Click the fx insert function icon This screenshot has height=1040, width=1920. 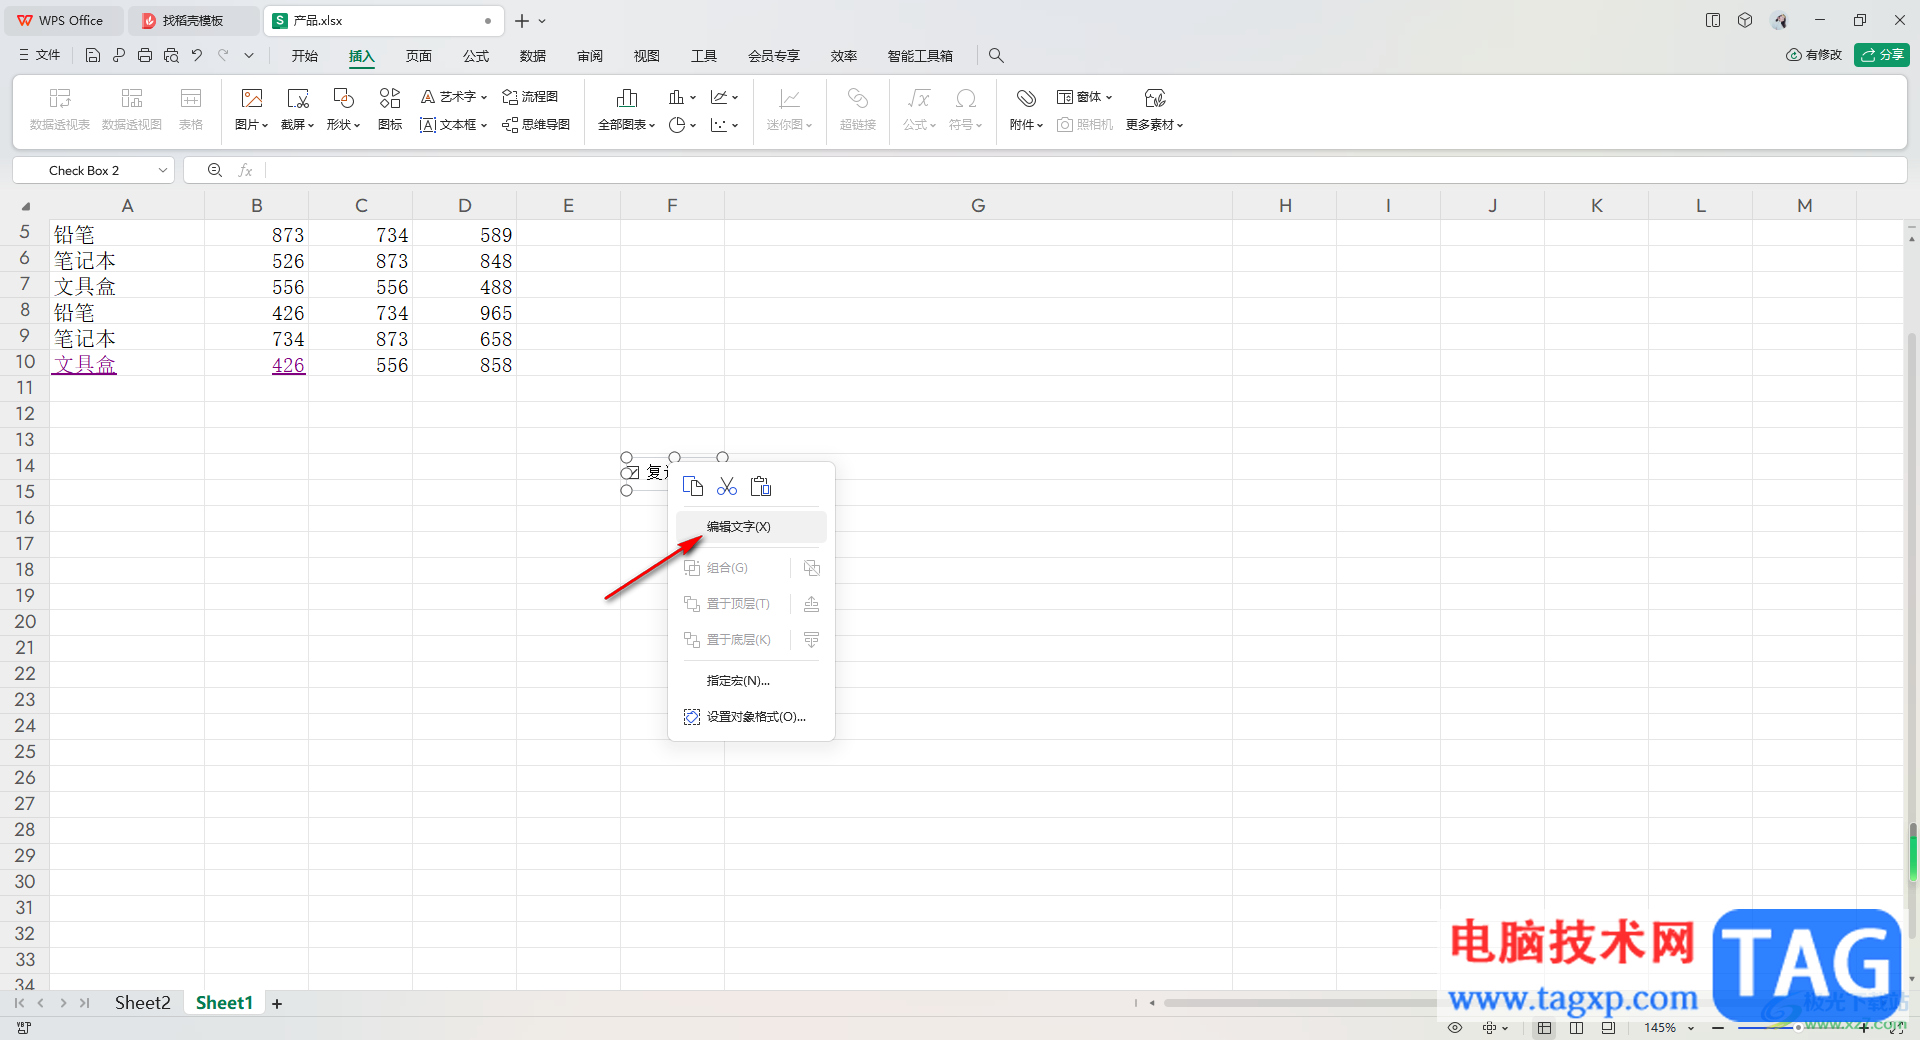pyautogui.click(x=245, y=171)
